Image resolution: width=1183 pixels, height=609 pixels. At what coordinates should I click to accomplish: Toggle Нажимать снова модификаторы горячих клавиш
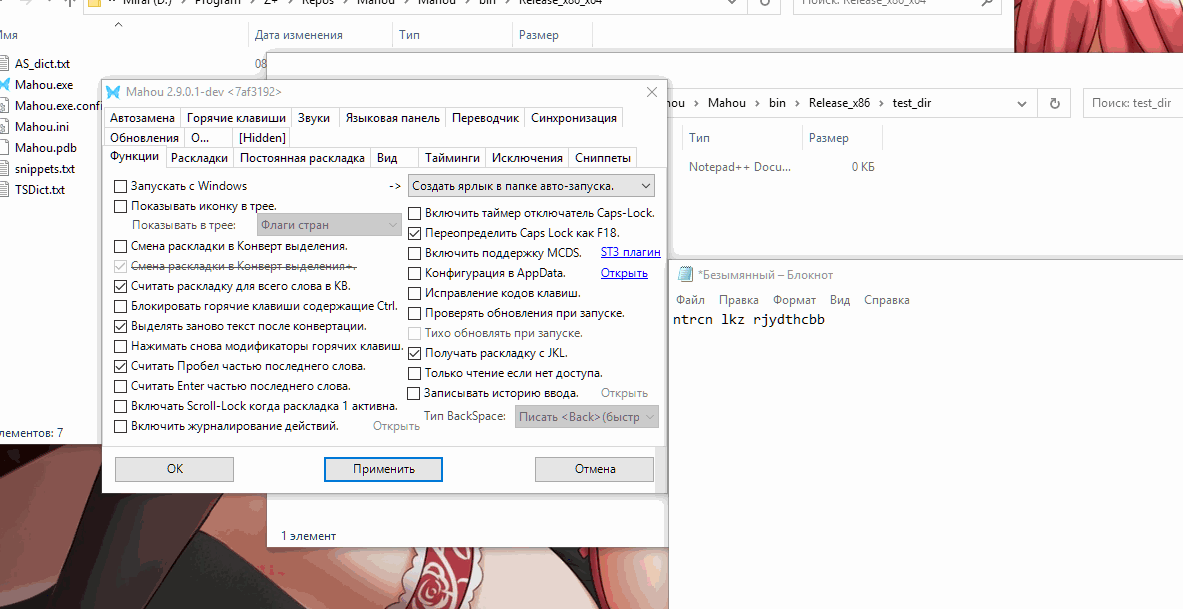click(x=120, y=346)
